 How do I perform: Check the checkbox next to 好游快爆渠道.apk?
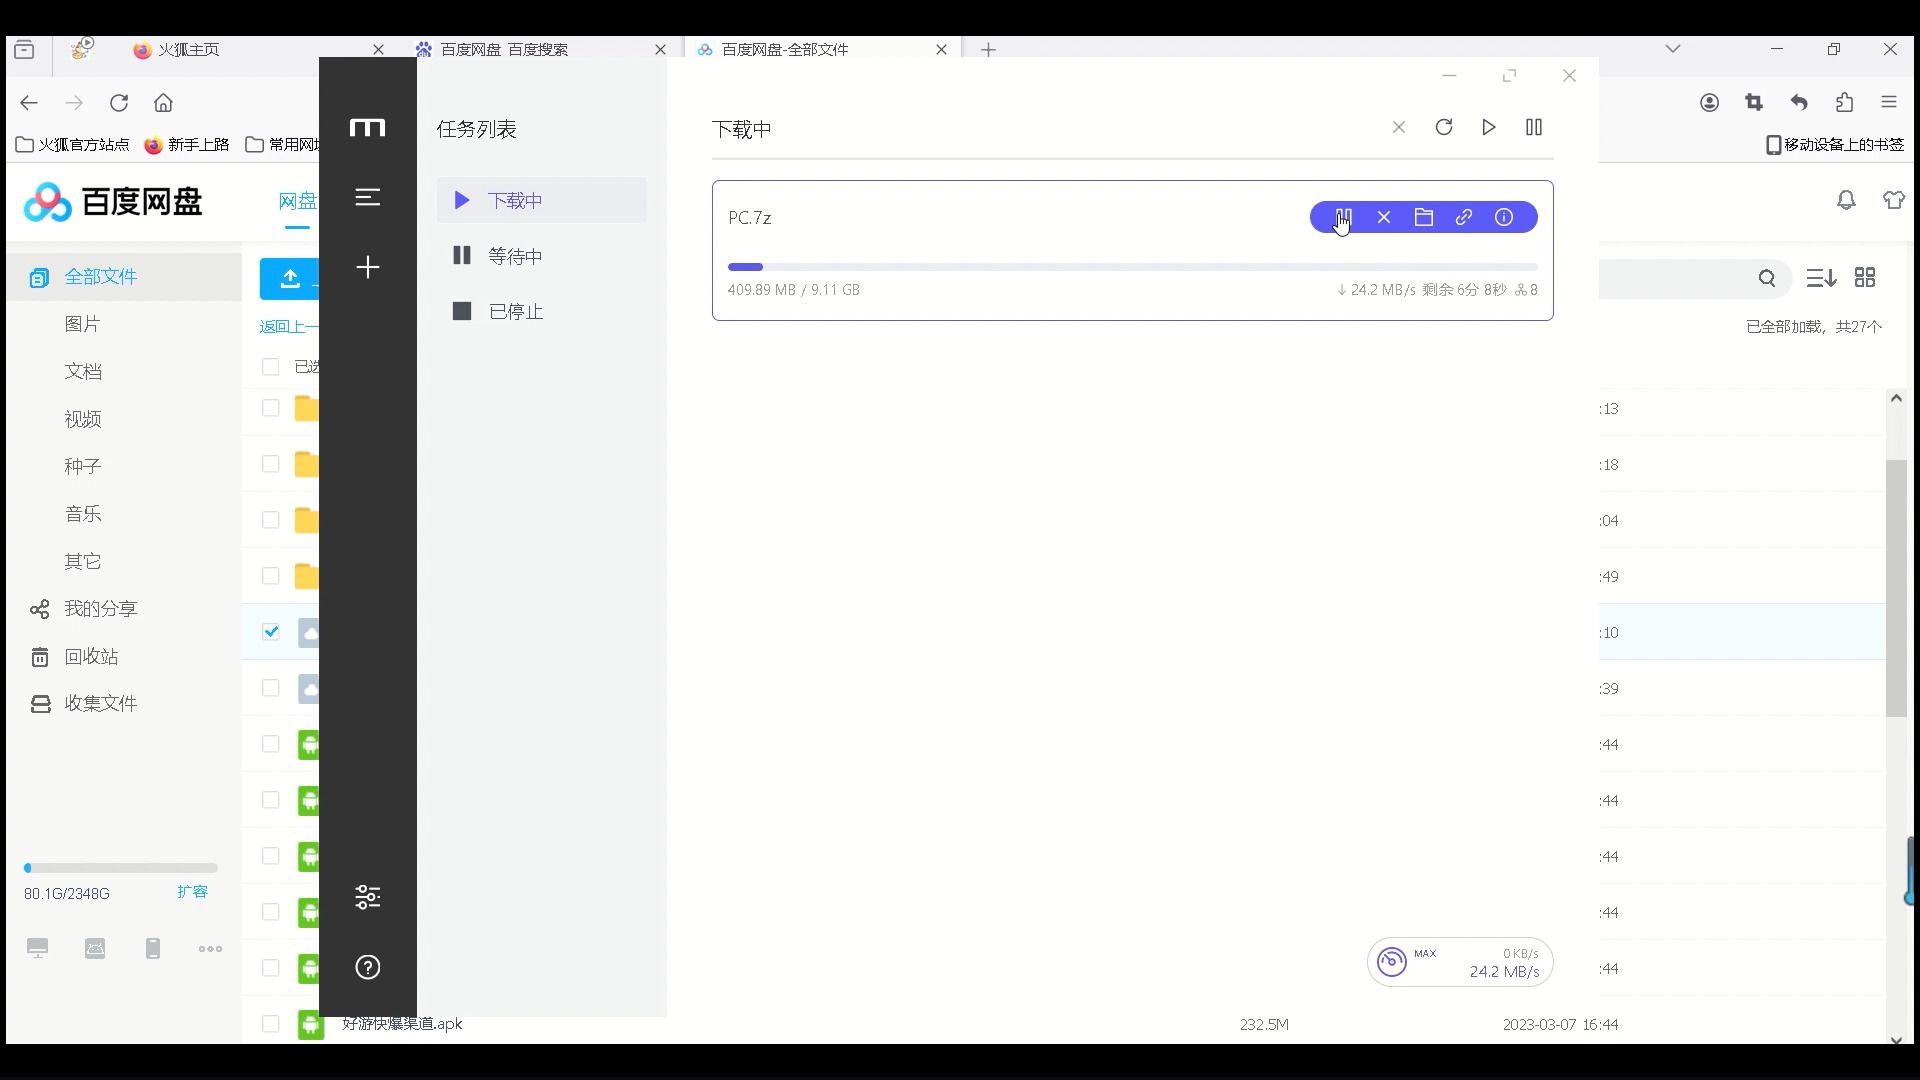270,1024
